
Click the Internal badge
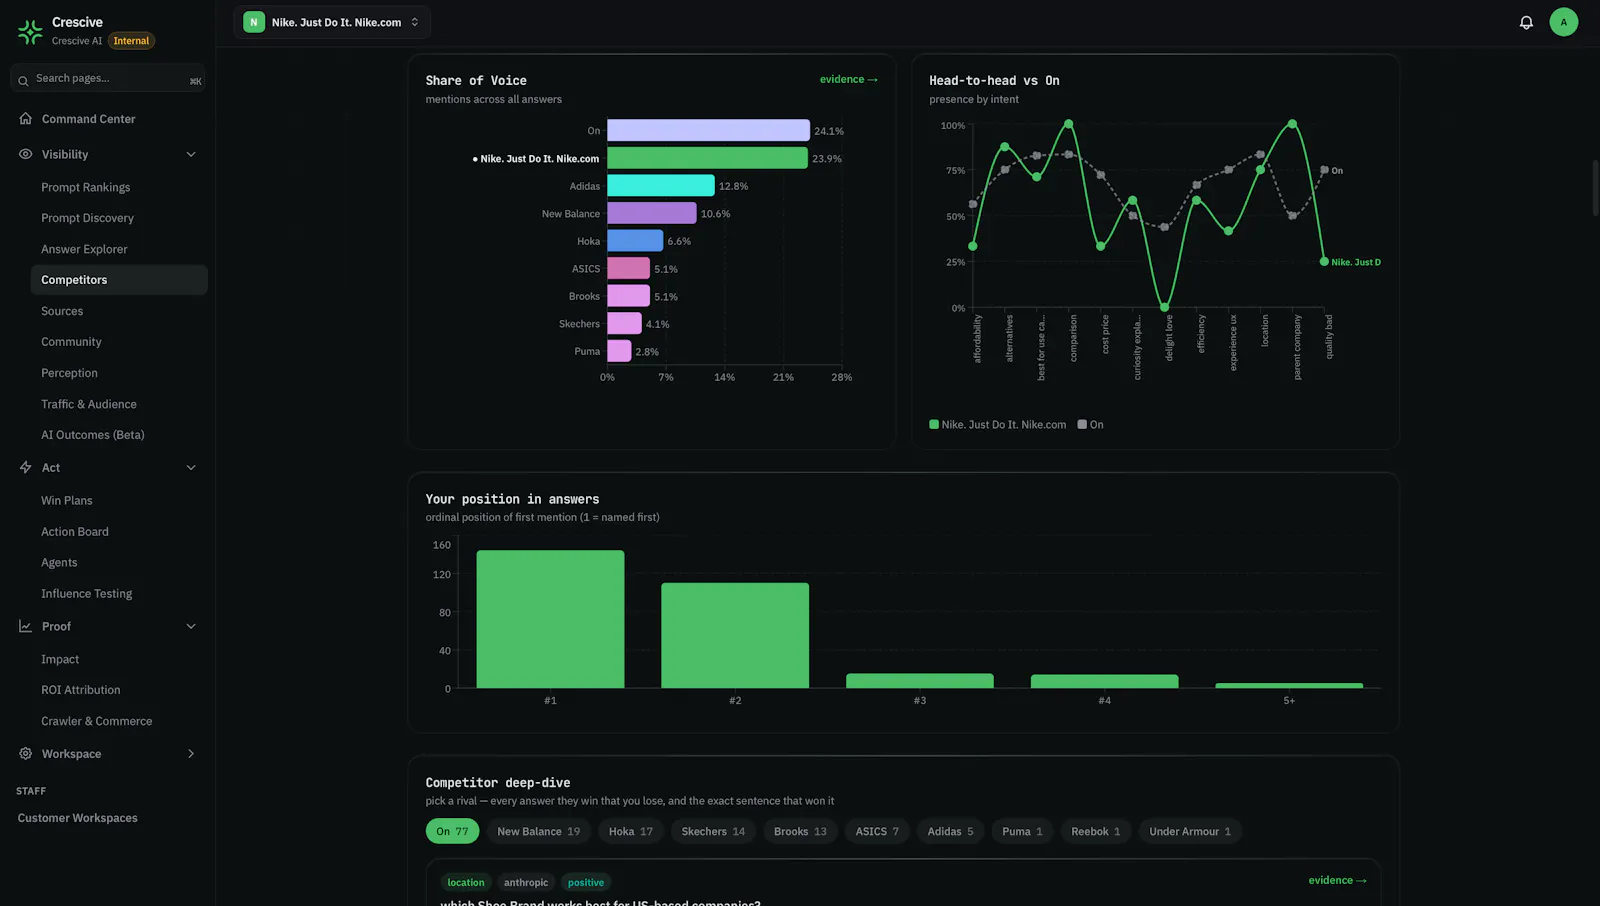pyautogui.click(x=131, y=41)
